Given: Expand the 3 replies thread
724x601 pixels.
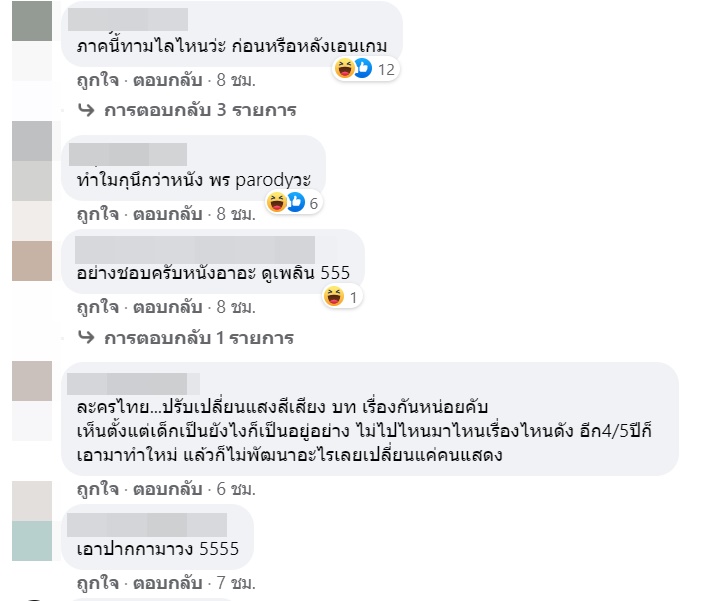Looking at the screenshot, I should click(x=200, y=110).
